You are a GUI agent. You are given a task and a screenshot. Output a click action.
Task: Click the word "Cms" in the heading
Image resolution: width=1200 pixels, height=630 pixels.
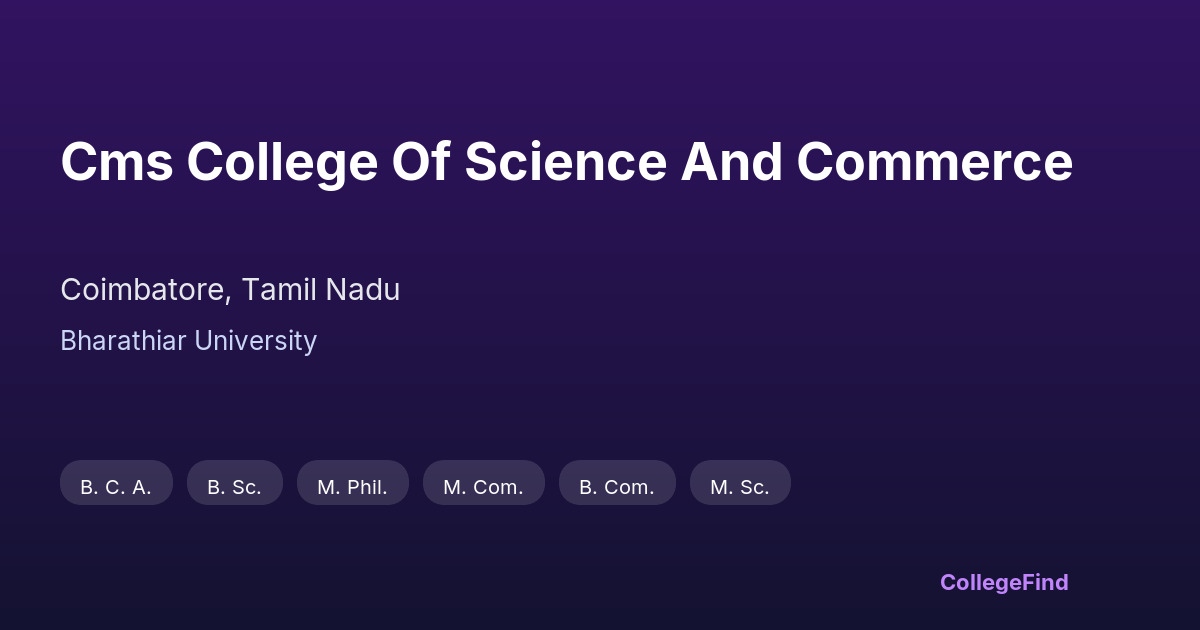[116, 162]
